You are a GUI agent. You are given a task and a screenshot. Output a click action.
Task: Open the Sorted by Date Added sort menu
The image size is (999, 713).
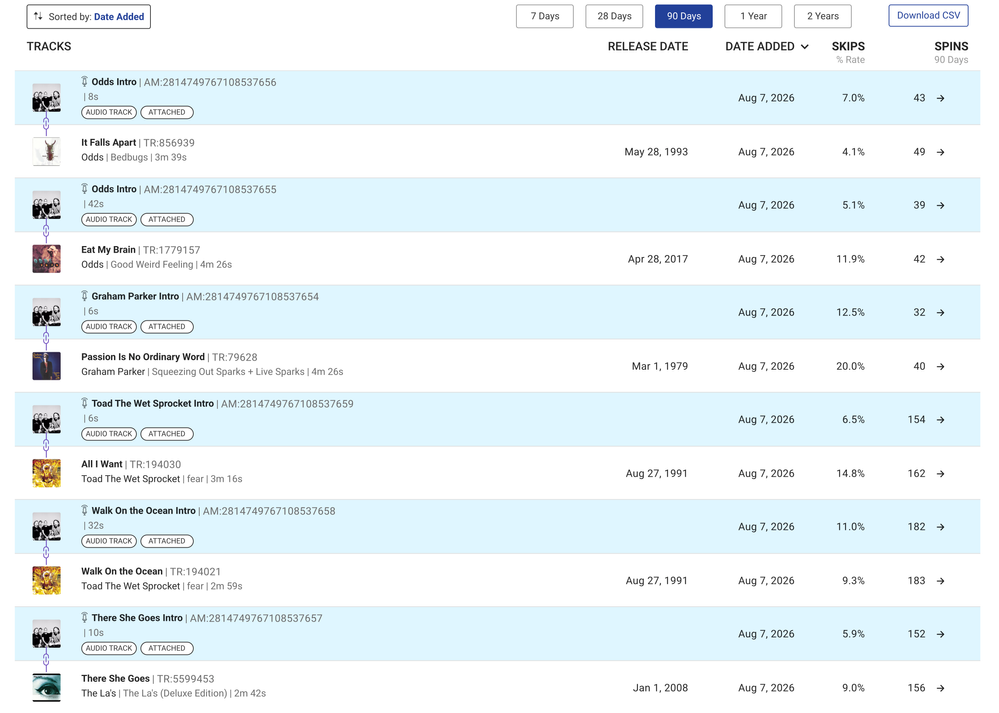[89, 17]
